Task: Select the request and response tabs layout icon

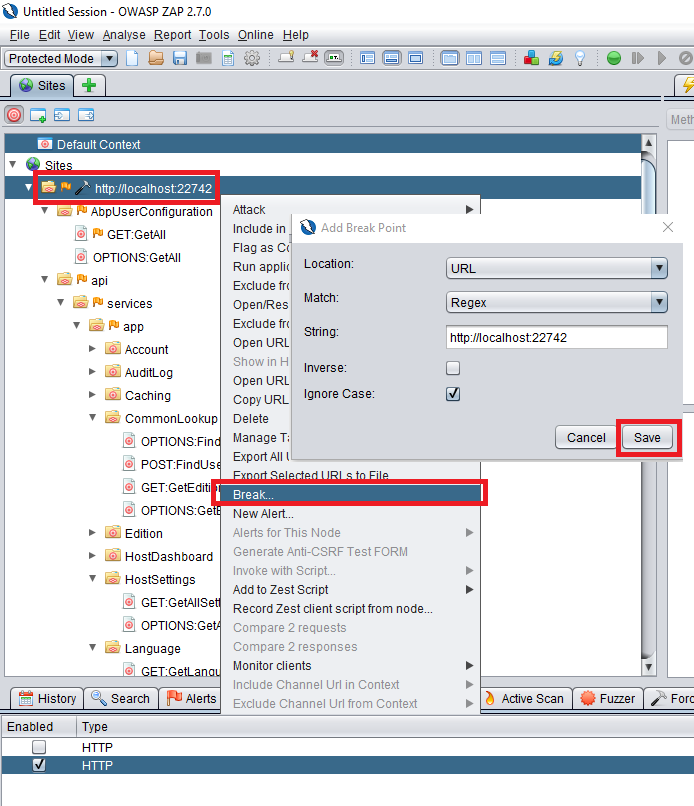Action: (x=449, y=58)
